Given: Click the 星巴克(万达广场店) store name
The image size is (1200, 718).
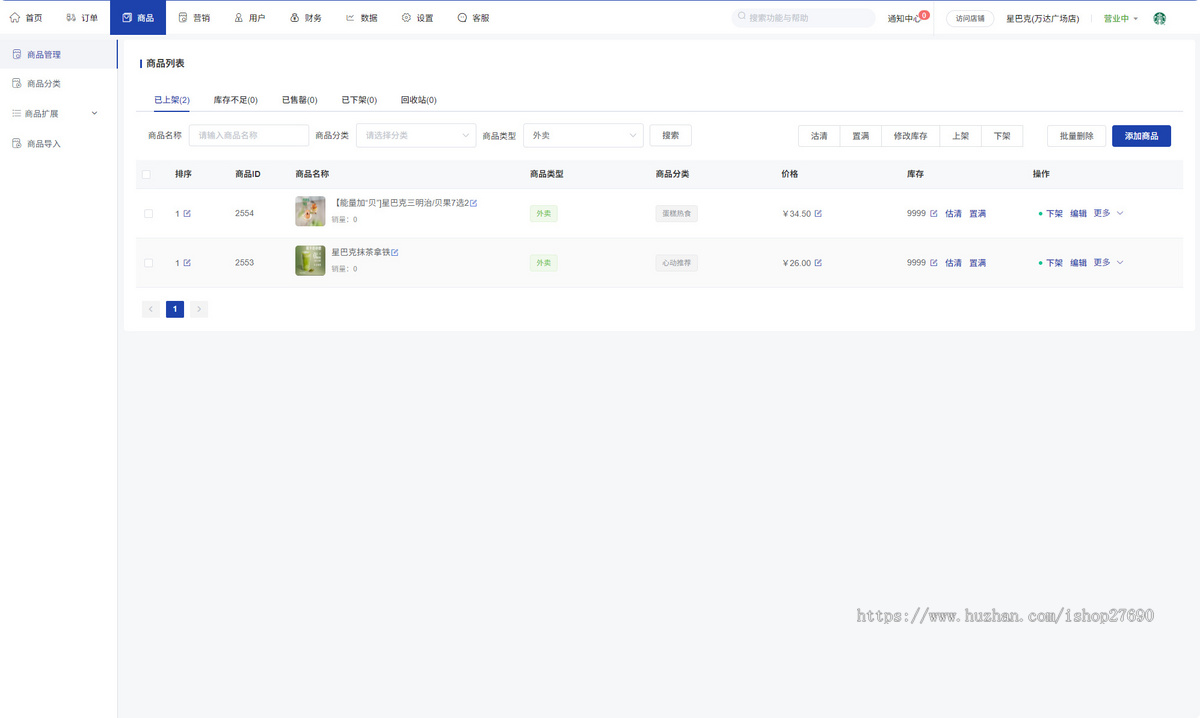Looking at the screenshot, I should click(1042, 18).
